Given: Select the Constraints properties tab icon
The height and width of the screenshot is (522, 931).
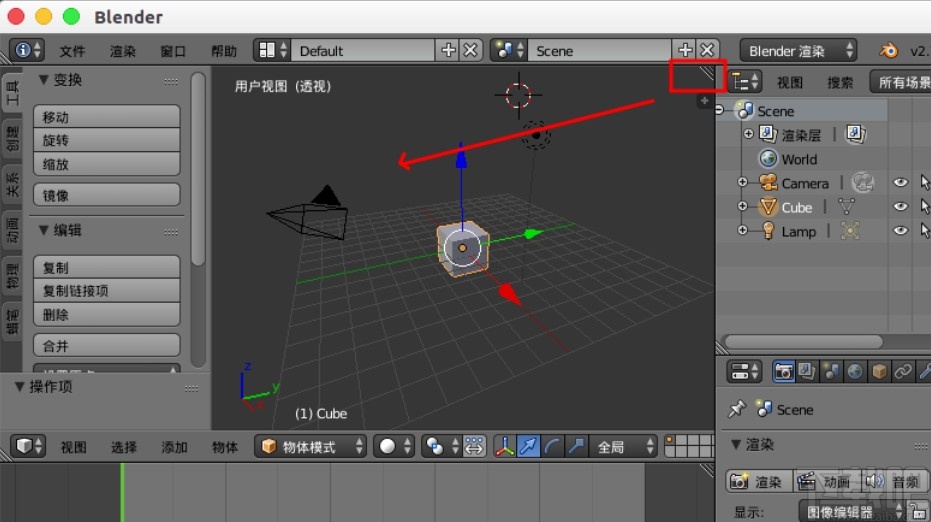Looking at the screenshot, I should [903, 372].
